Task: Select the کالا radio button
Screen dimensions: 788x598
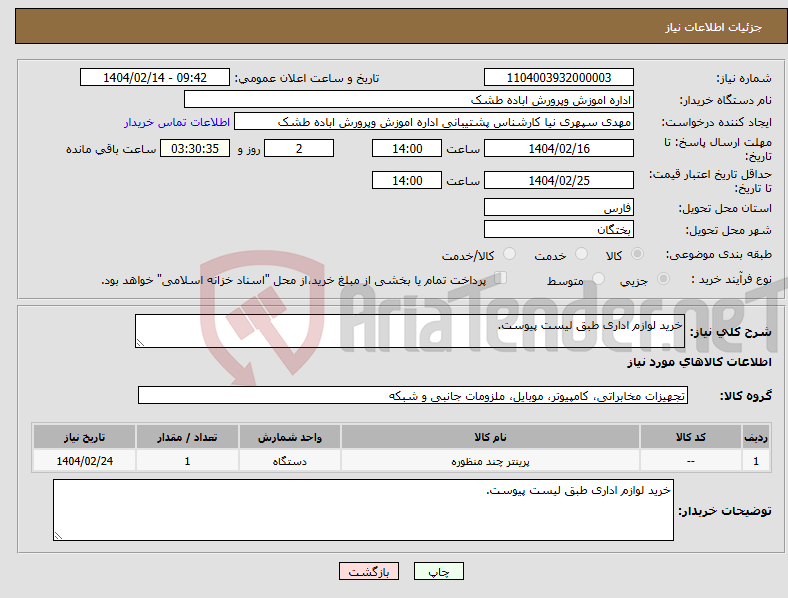Action: (637, 254)
